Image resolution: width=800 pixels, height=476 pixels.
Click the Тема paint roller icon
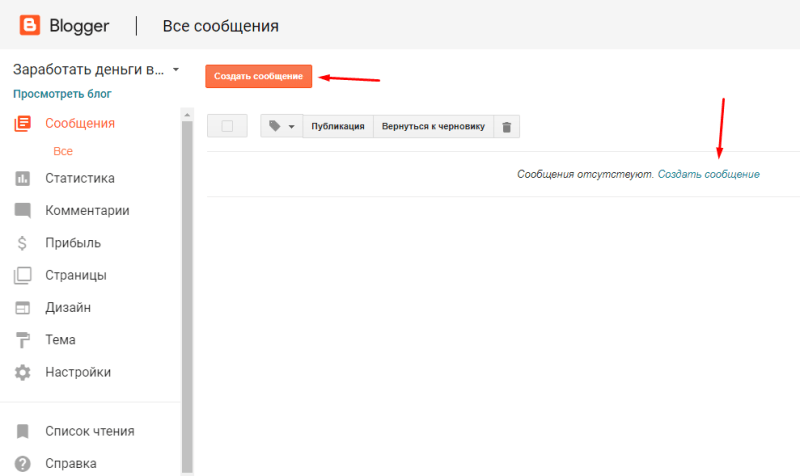tap(22, 340)
